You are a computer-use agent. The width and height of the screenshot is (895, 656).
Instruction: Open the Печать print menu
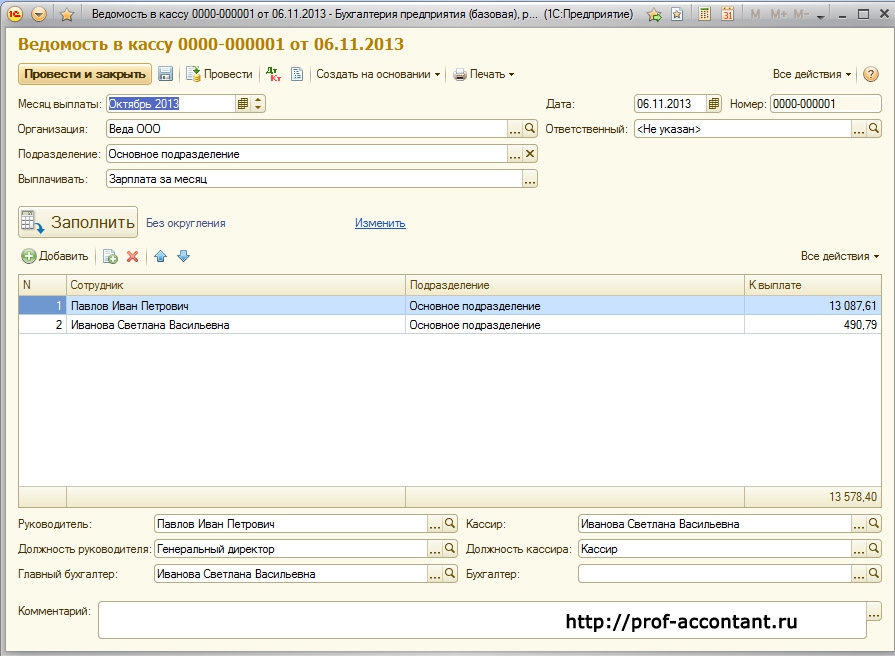point(483,74)
